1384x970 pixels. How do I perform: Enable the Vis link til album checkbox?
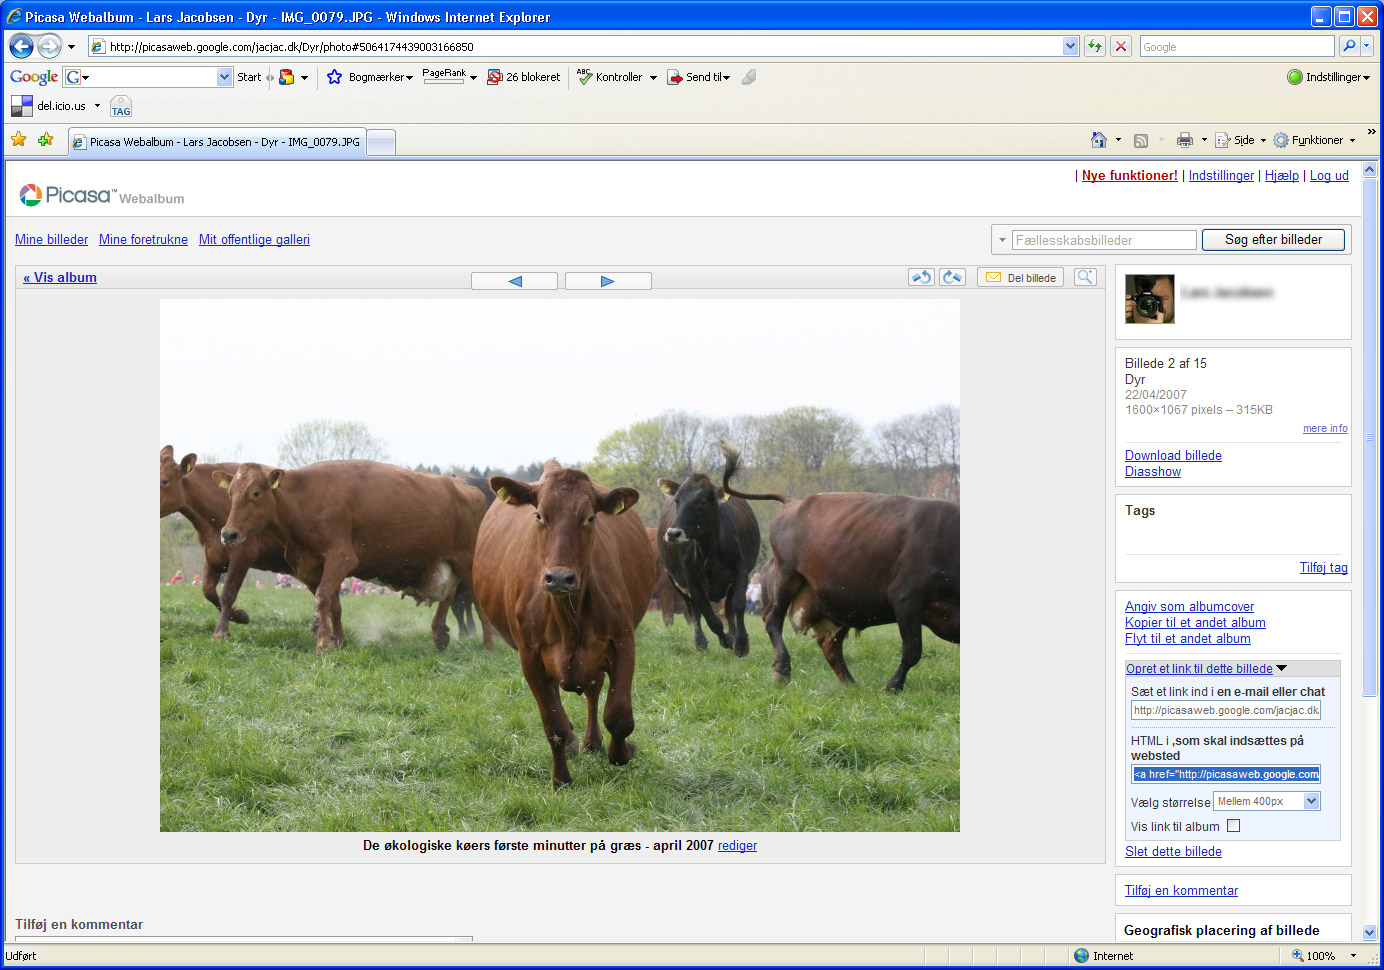(1233, 826)
